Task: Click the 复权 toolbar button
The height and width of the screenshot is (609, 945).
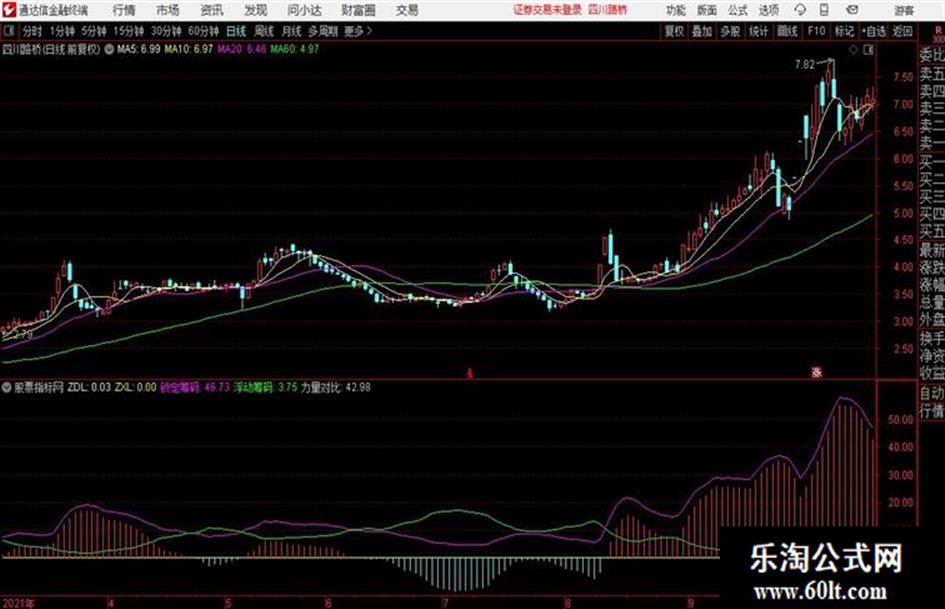Action: coord(674,31)
